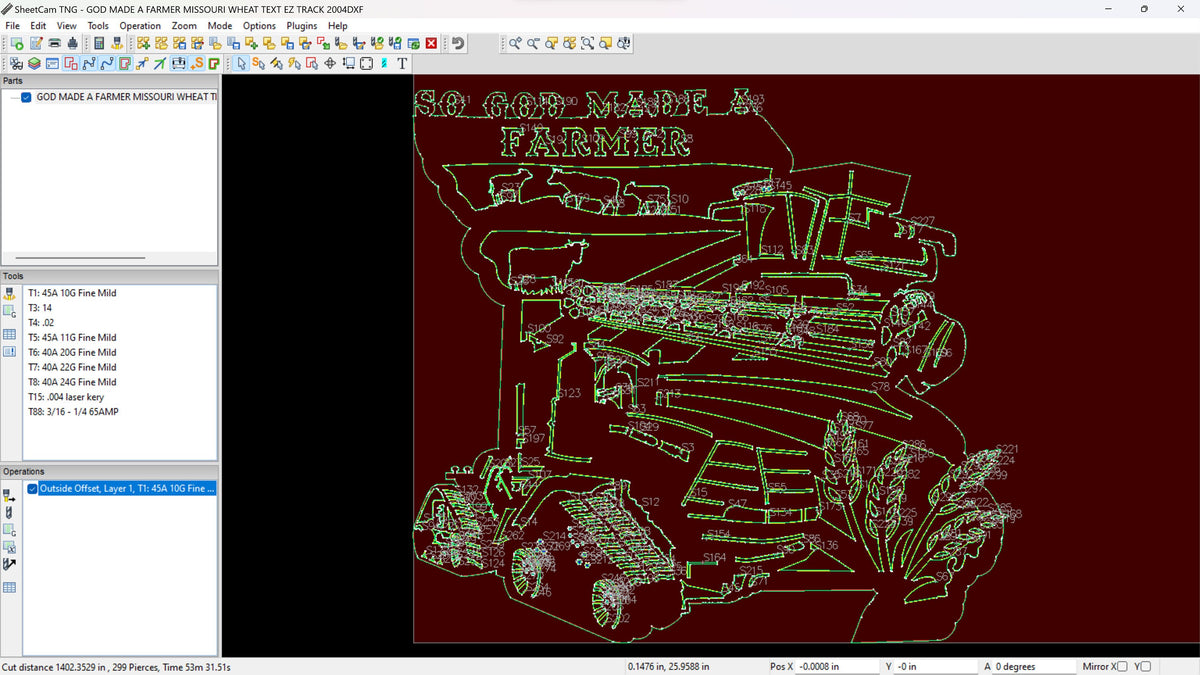Select the Outside Offset, Layer 1 operation
Viewport: 1200px width, 675px height.
pyautogui.click(x=126, y=489)
